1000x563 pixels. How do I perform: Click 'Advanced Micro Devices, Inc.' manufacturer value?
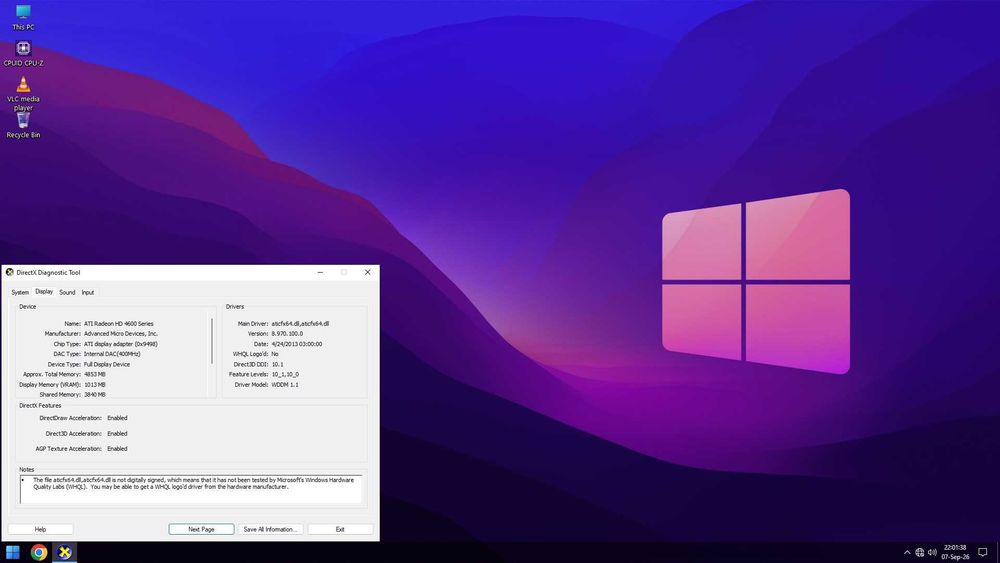tap(121, 333)
